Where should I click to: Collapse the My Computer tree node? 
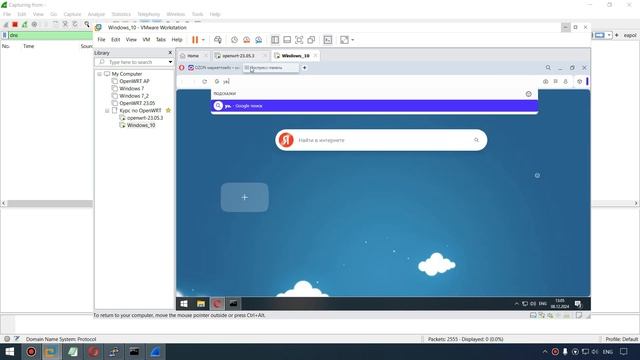pyautogui.click(x=100, y=74)
